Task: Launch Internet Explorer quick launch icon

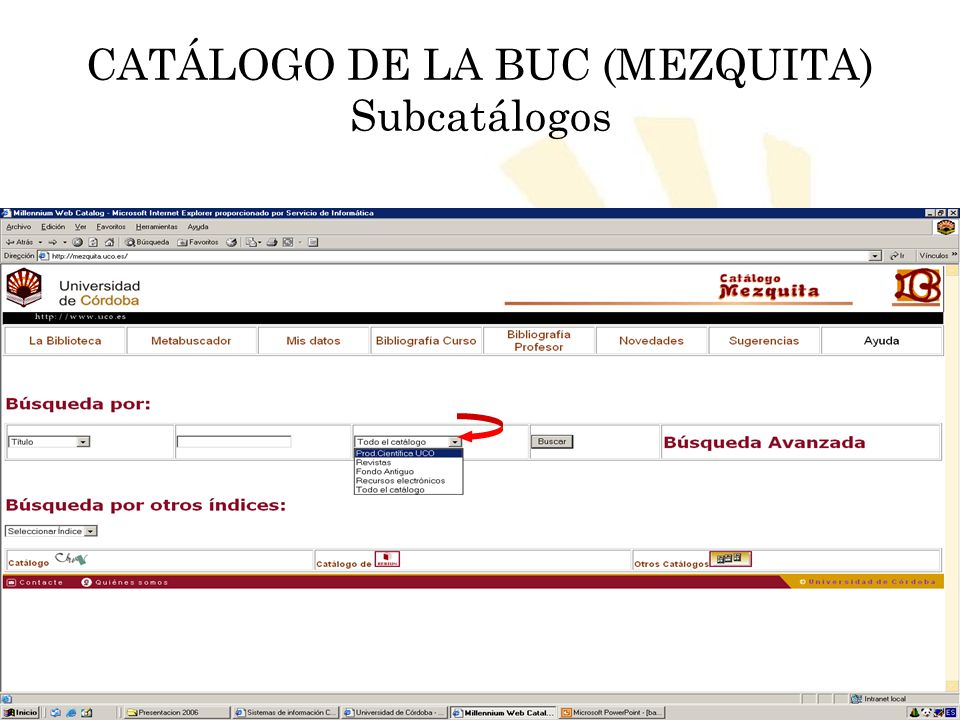Action: pos(72,713)
